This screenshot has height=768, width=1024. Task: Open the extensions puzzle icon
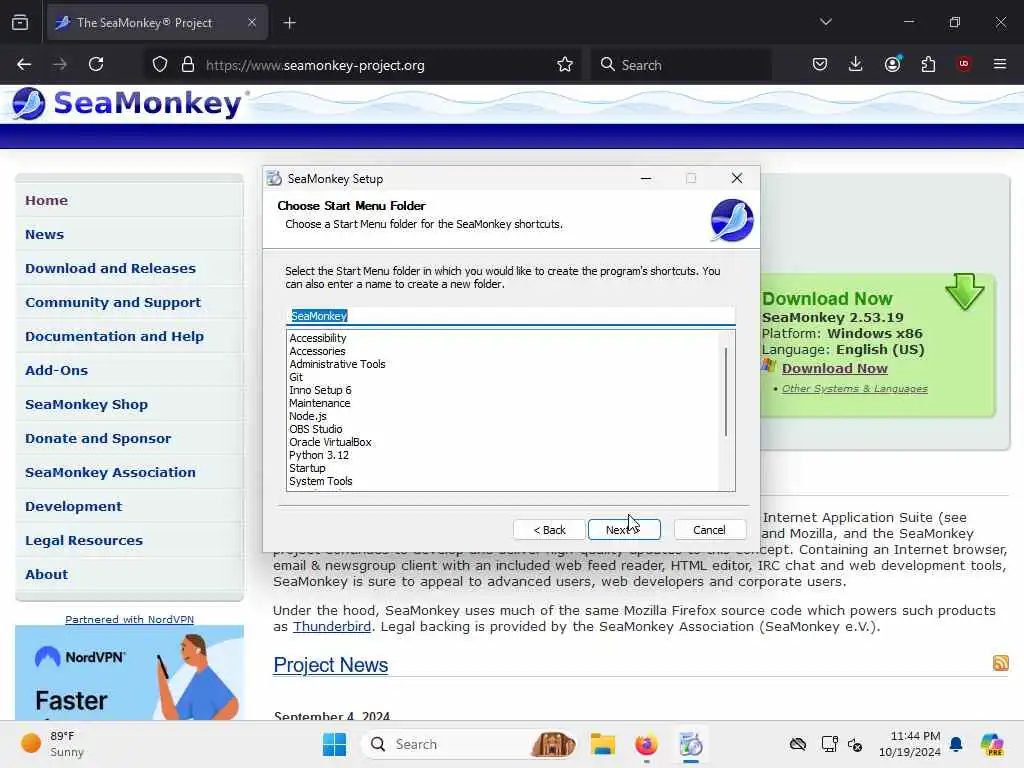(x=928, y=64)
